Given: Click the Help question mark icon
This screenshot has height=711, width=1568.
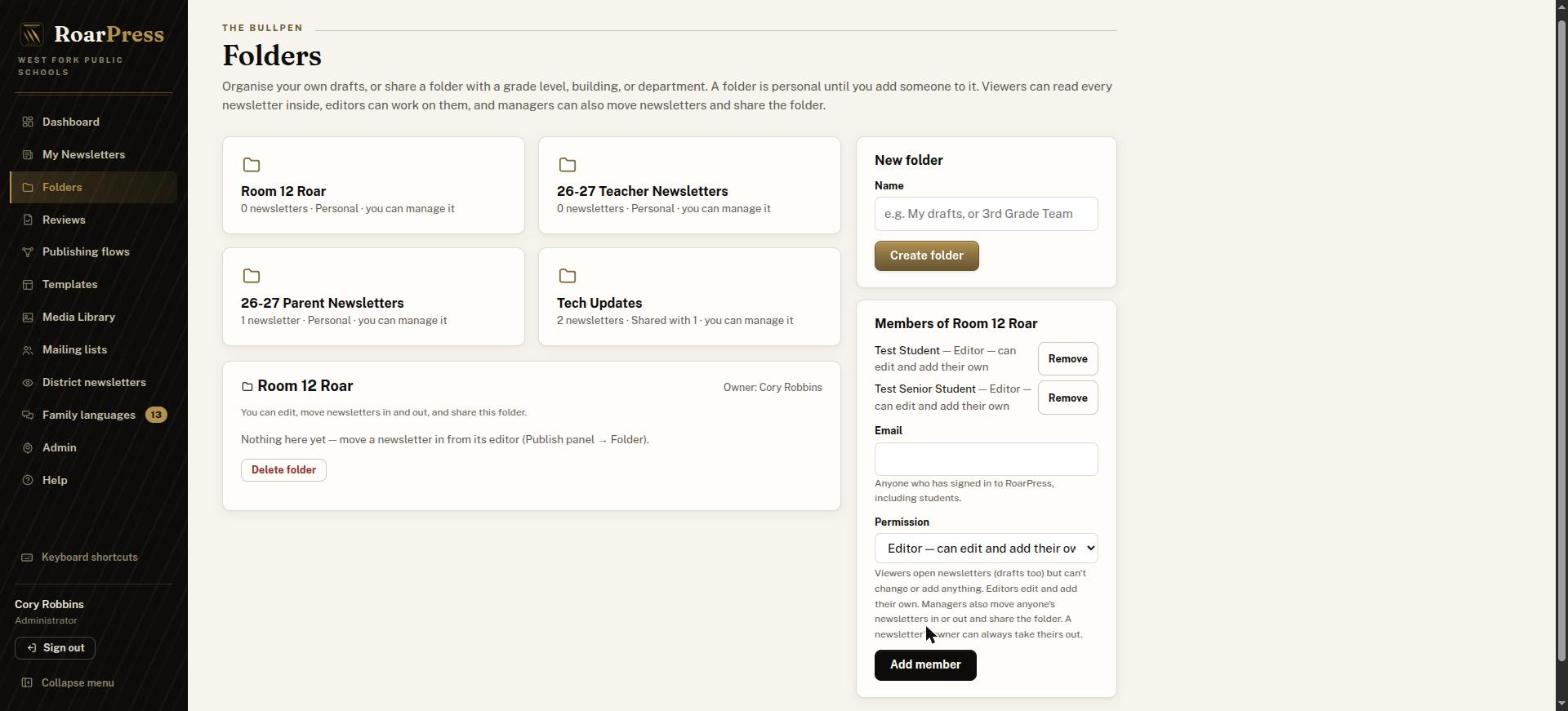Looking at the screenshot, I should (x=28, y=481).
